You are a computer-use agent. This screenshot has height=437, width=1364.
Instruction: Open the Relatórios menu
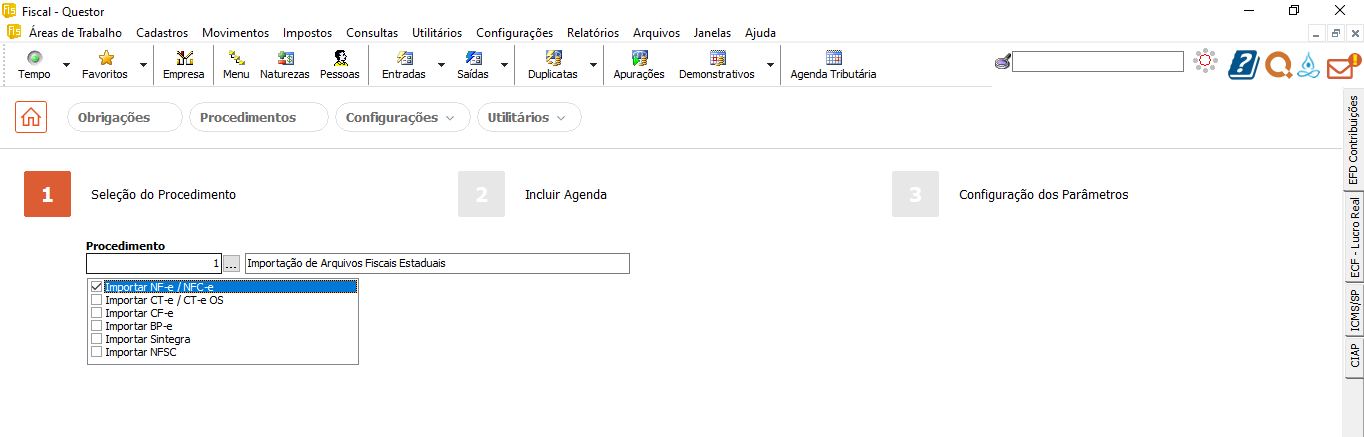593,32
